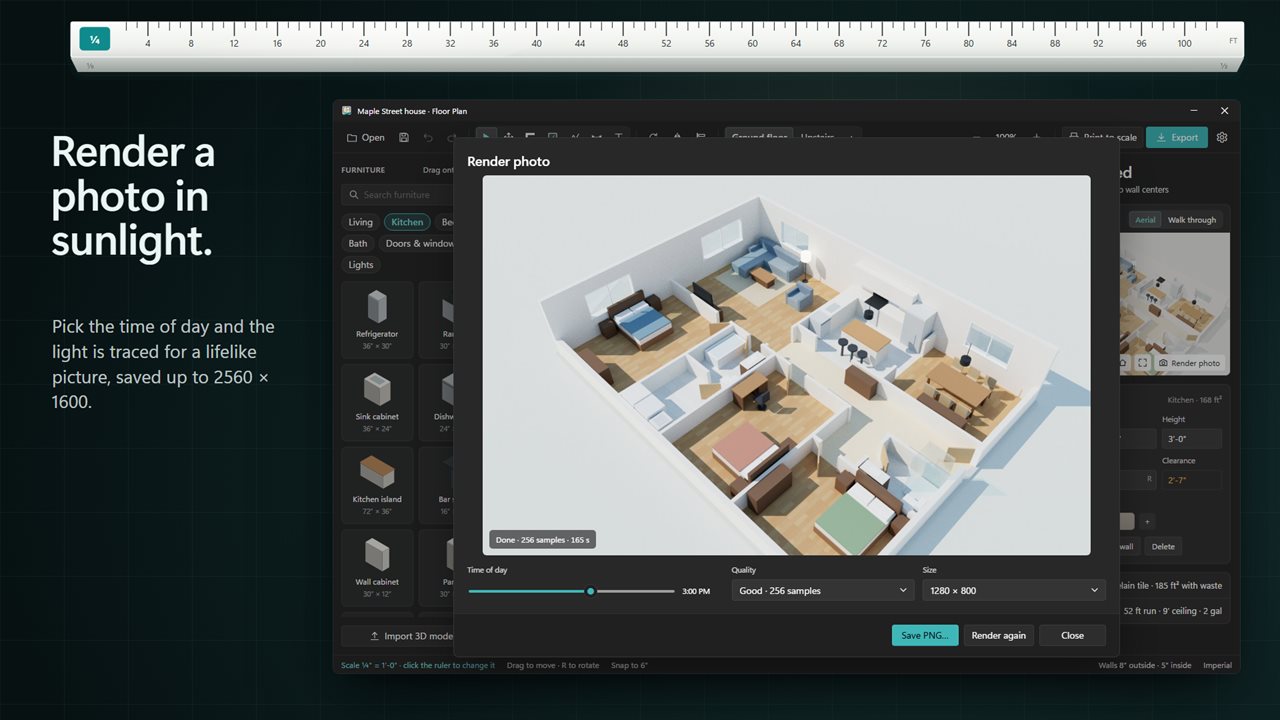Click the save floppy-disk icon in the toolbar
Image resolution: width=1280 pixels, height=720 pixels.
click(404, 138)
